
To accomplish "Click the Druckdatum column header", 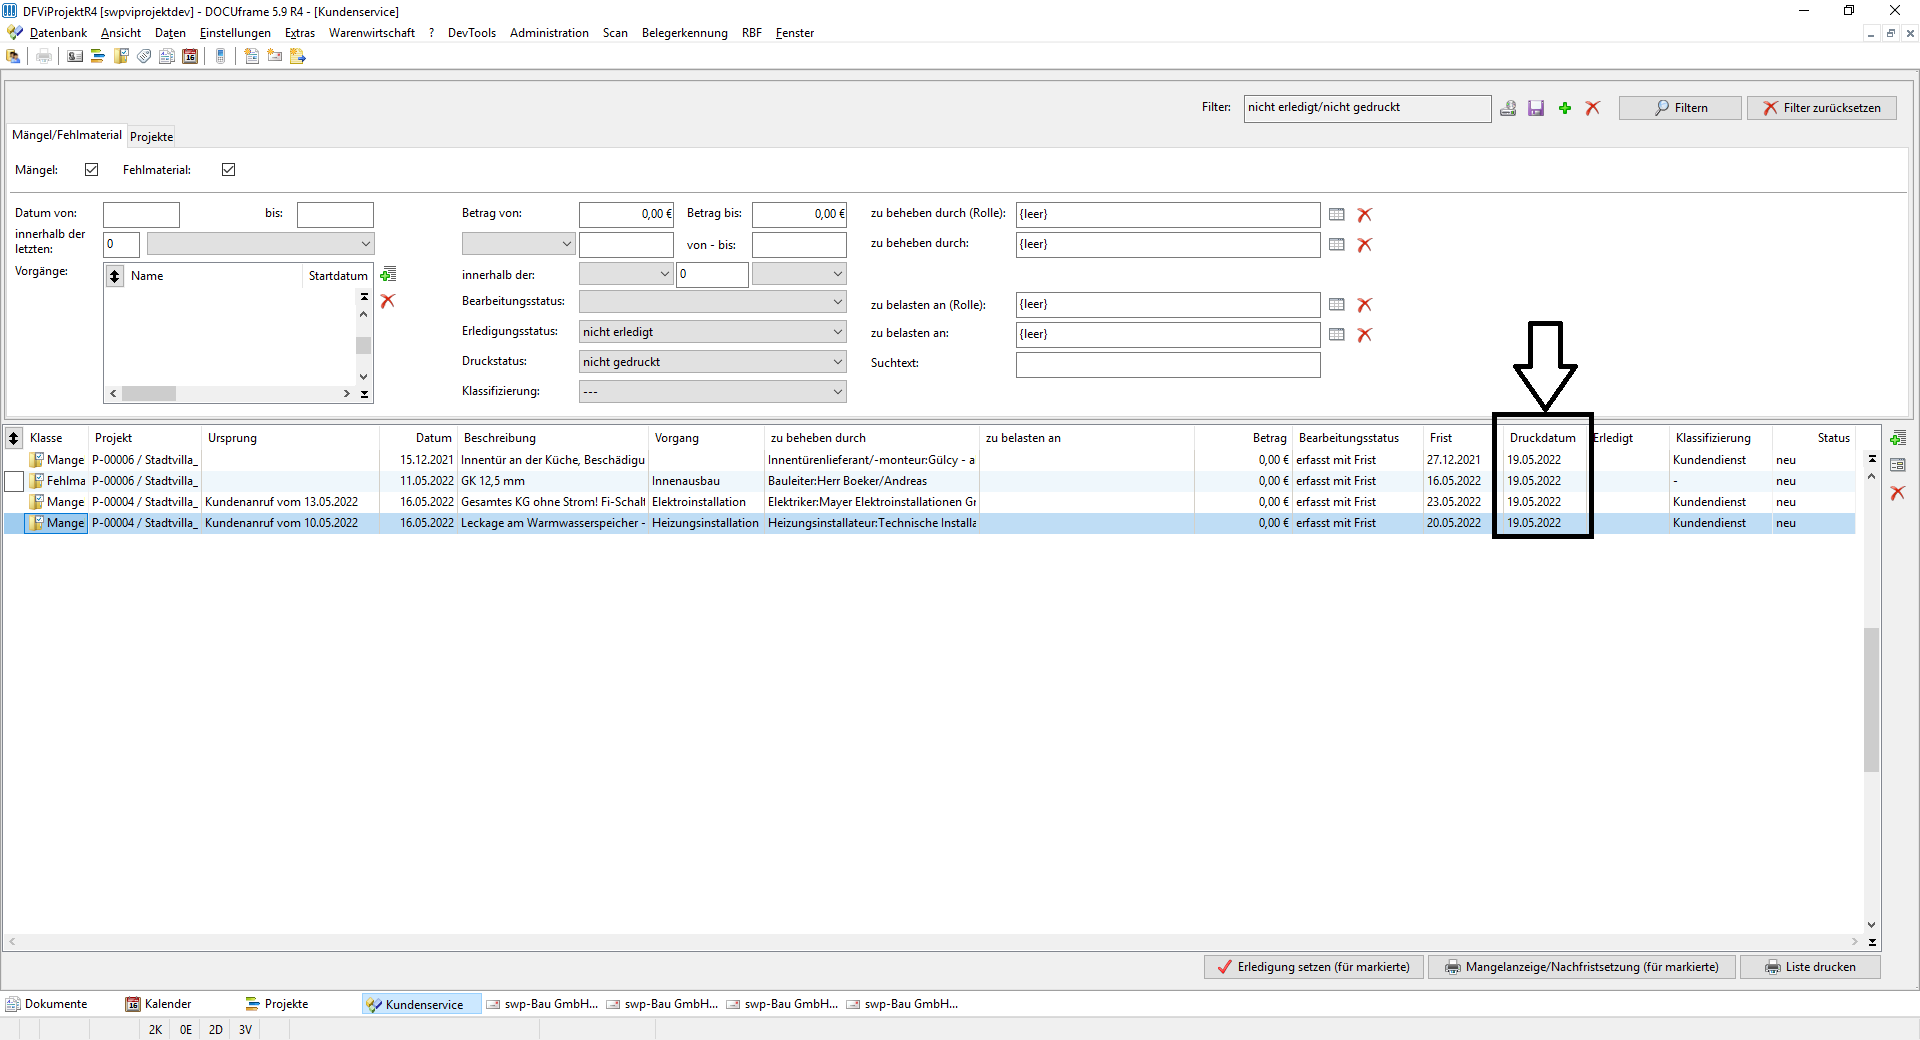I will (1543, 438).
